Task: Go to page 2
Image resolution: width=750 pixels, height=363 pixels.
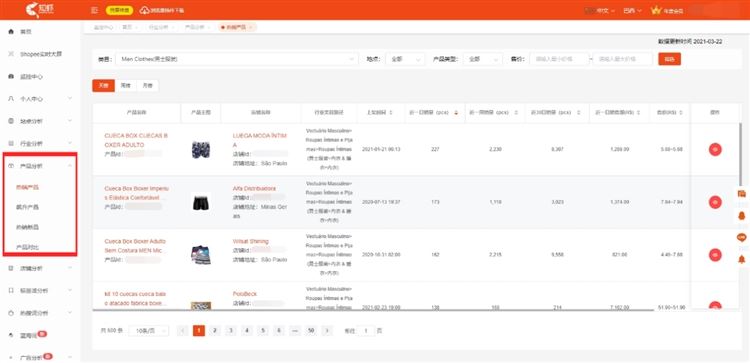Action: [x=215, y=330]
